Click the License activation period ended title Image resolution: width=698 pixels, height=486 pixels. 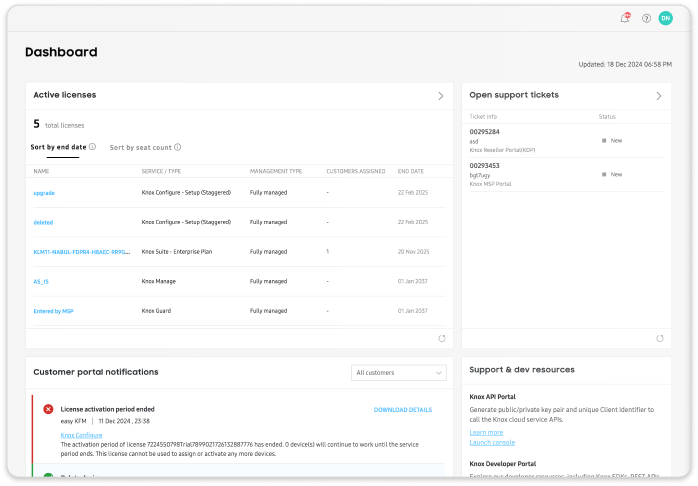[x=107, y=409]
